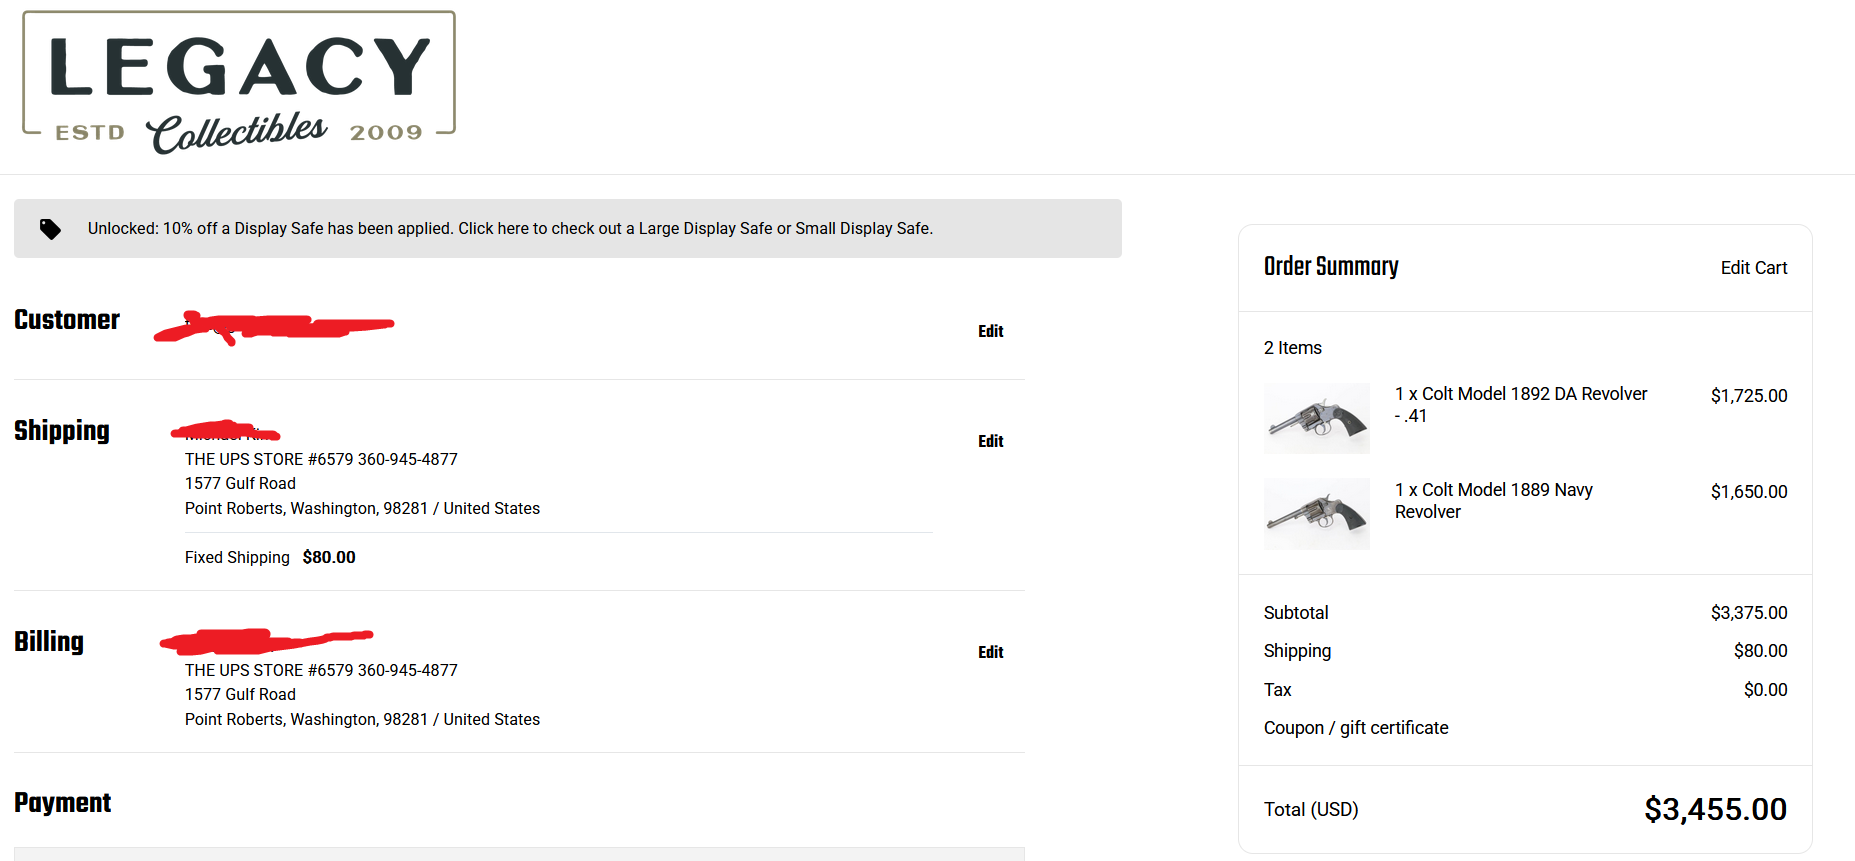The height and width of the screenshot is (861, 1855).
Task: Click Edit Cart in Order Summary
Action: tap(1753, 268)
